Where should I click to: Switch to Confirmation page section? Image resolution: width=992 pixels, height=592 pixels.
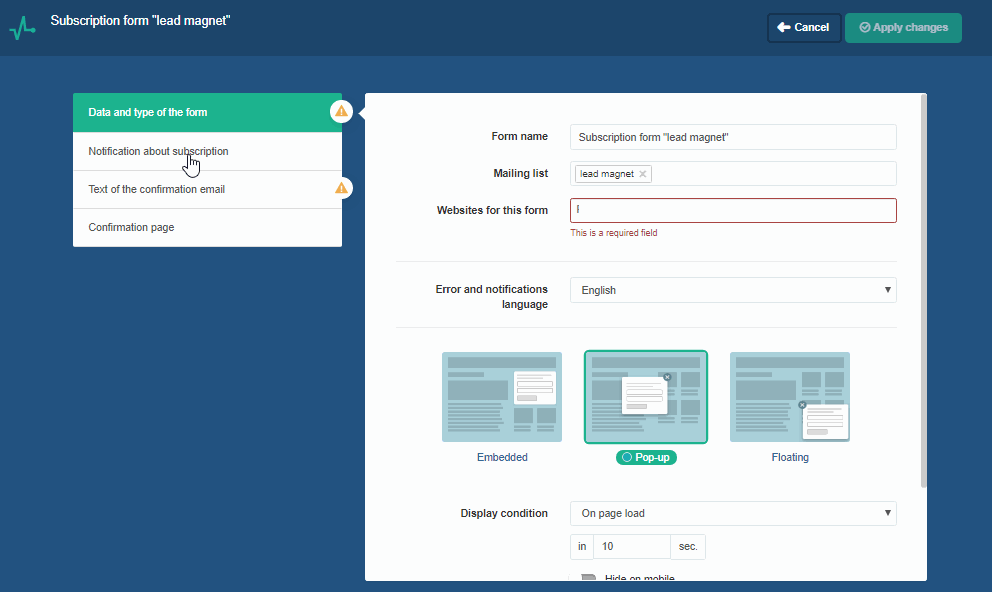click(x=131, y=227)
